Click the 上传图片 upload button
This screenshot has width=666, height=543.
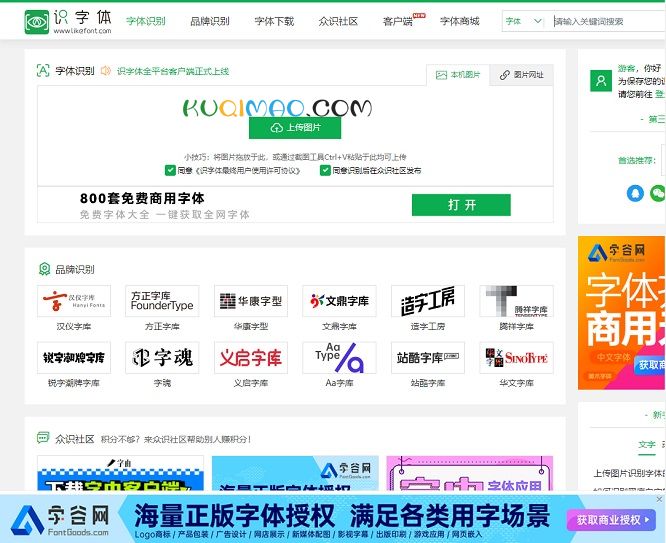[x=295, y=127]
